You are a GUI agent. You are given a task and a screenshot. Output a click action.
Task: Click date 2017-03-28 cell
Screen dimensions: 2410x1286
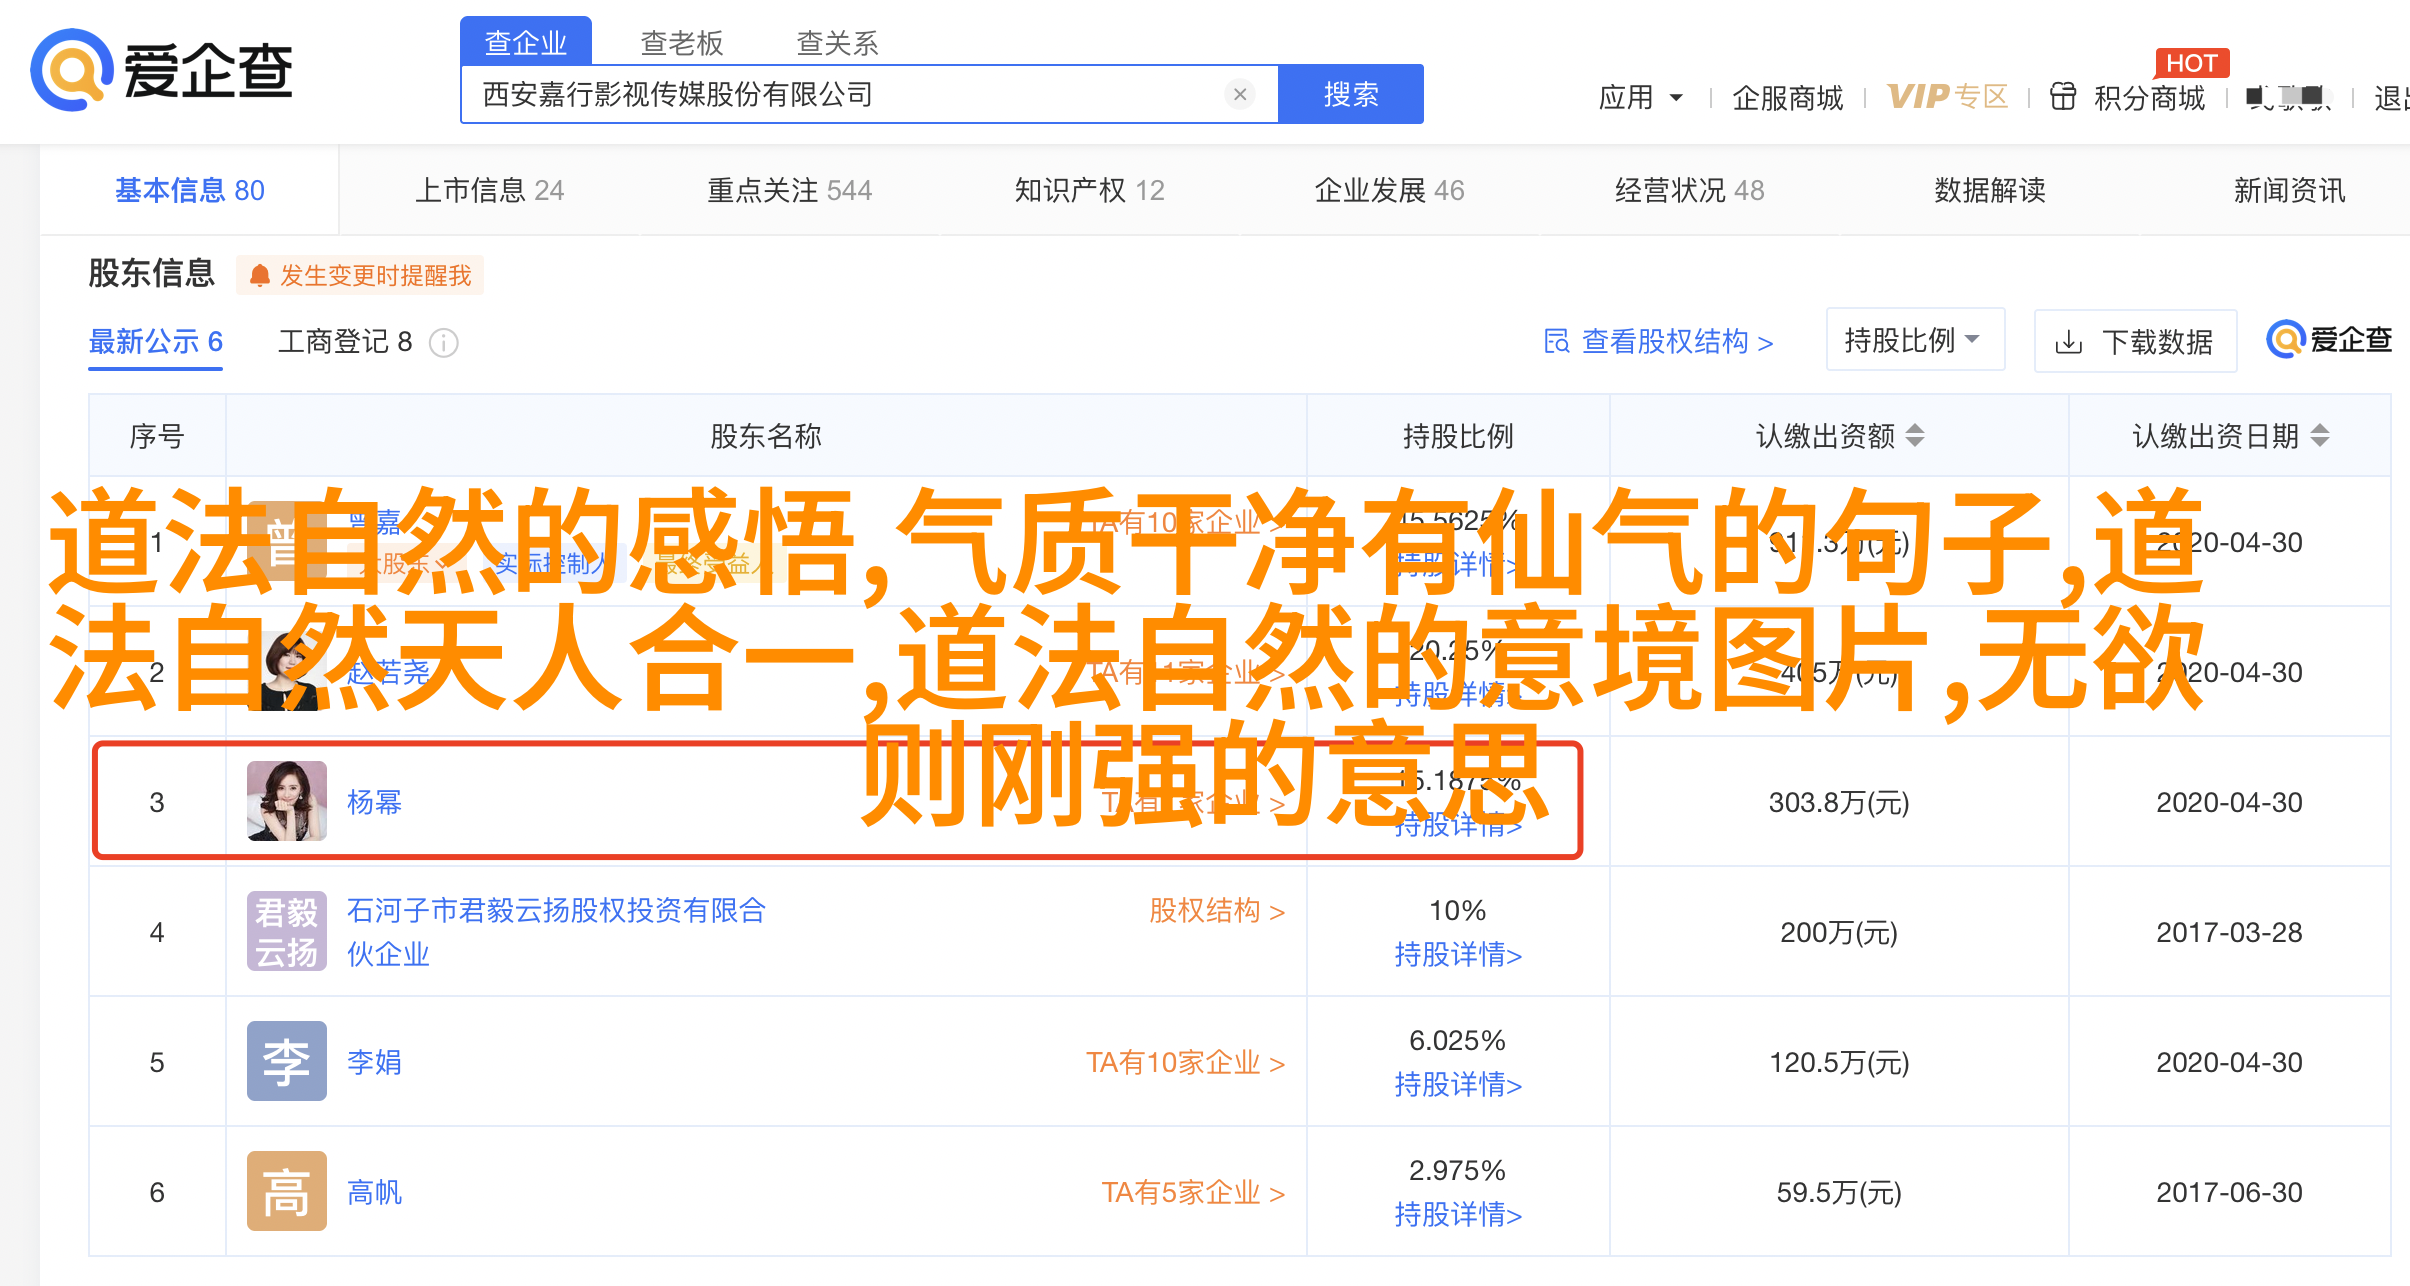2229,932
